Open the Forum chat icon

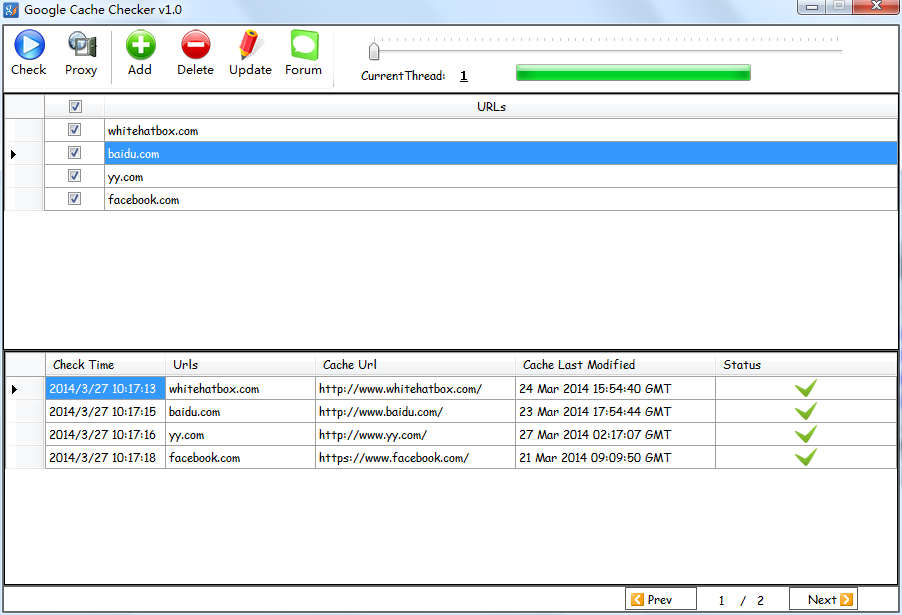[x=303, y=46]
